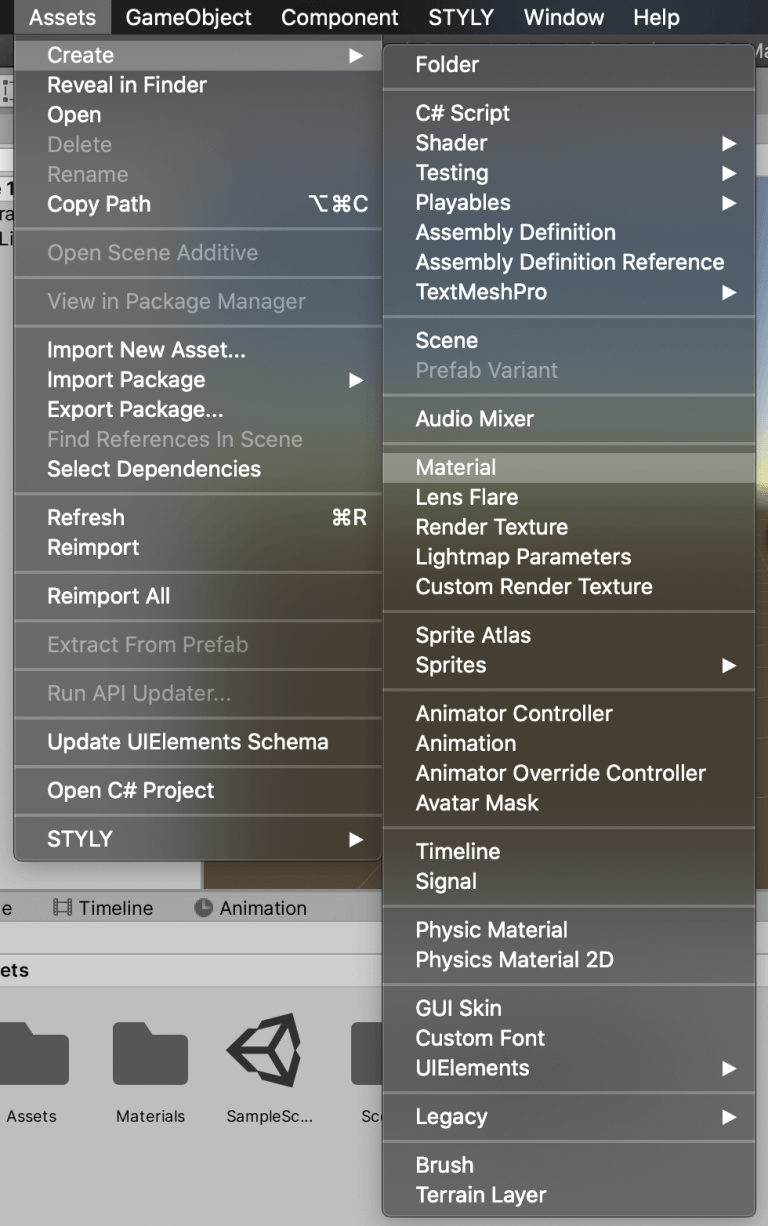Expand the Legacy submenu
The image size is (768, 1226).
449,1117
